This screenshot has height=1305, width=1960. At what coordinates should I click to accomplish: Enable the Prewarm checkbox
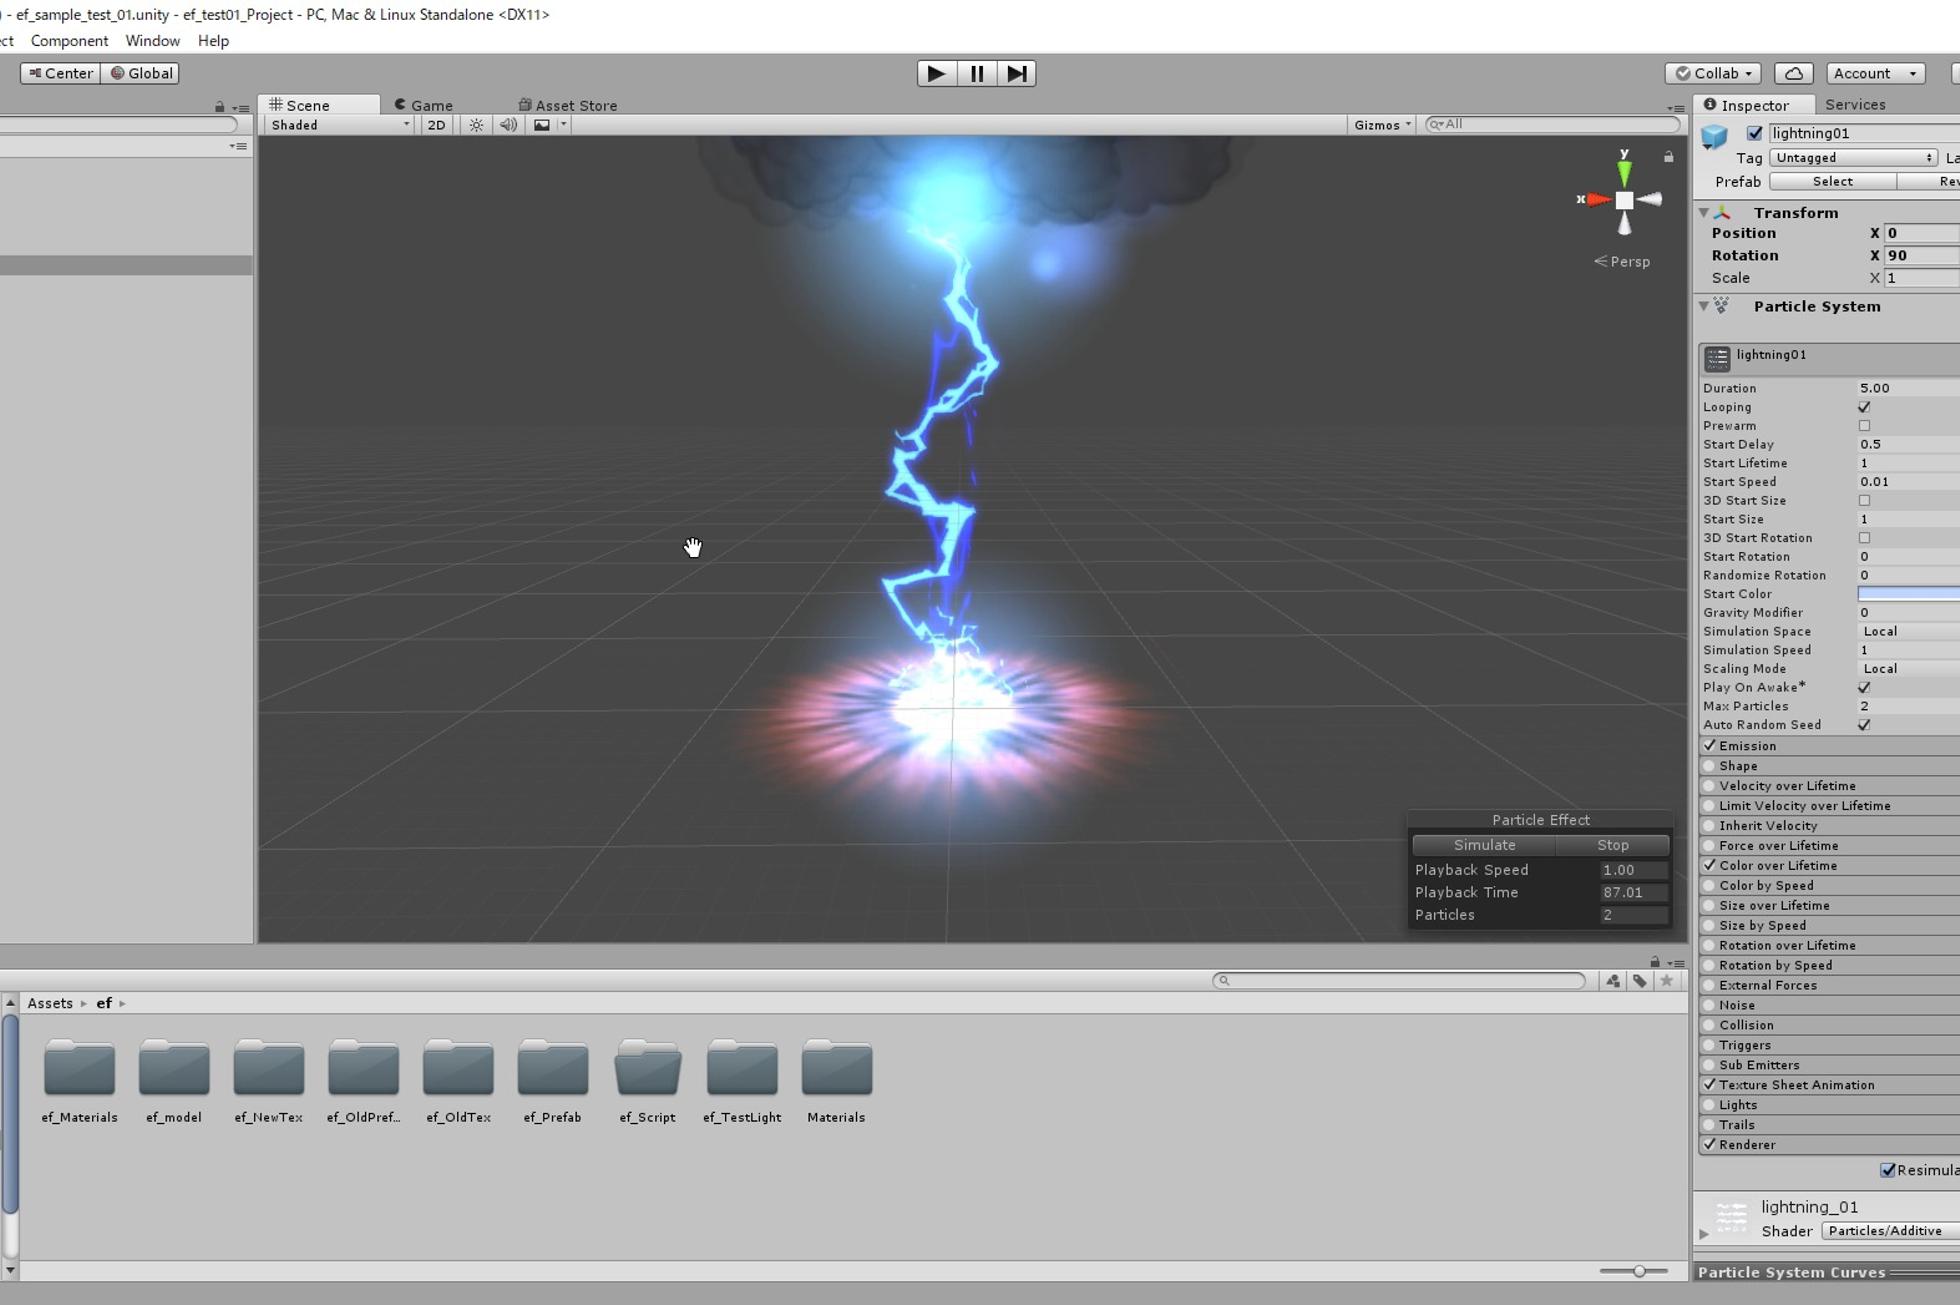click(x=1864, y=426)
